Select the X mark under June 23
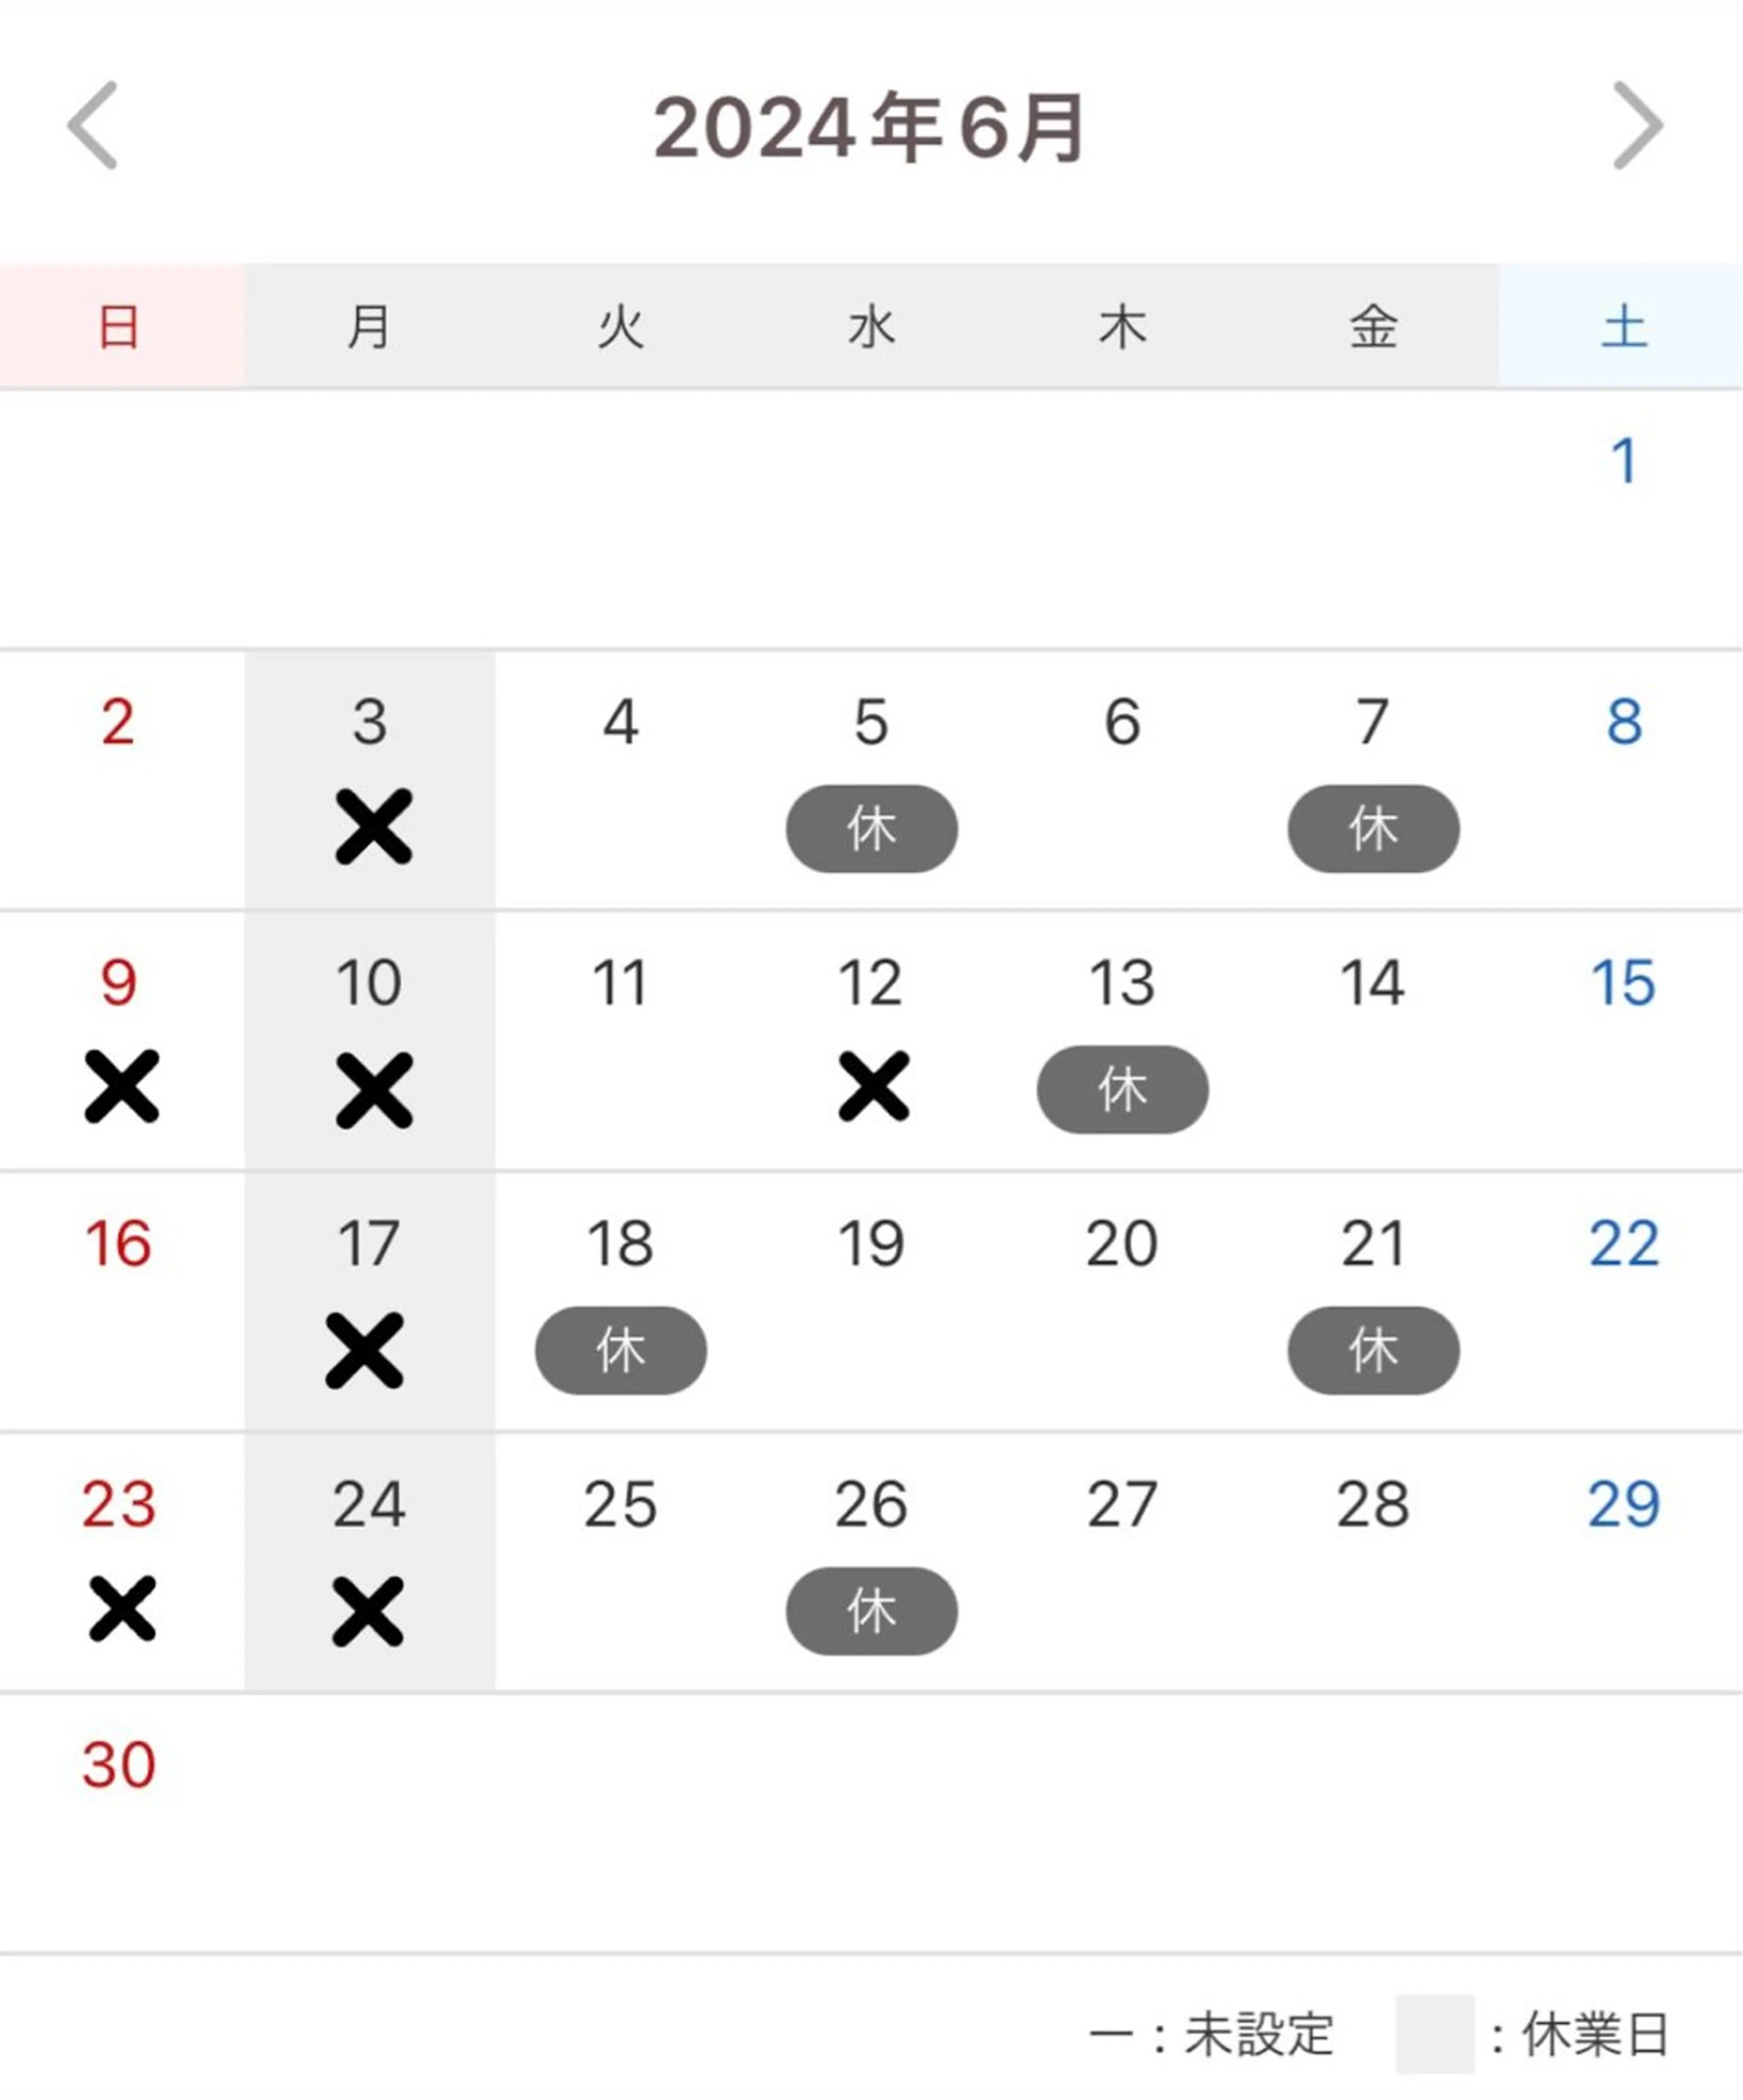The width and height of the screenshot is (1743, 2100). [122, 1609]
